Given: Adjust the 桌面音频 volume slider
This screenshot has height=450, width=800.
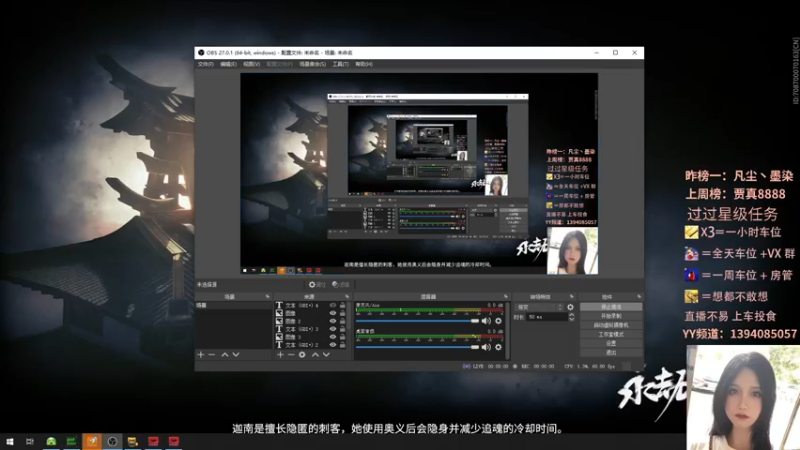Looking at the screenshot, I should tap(417, 347).
